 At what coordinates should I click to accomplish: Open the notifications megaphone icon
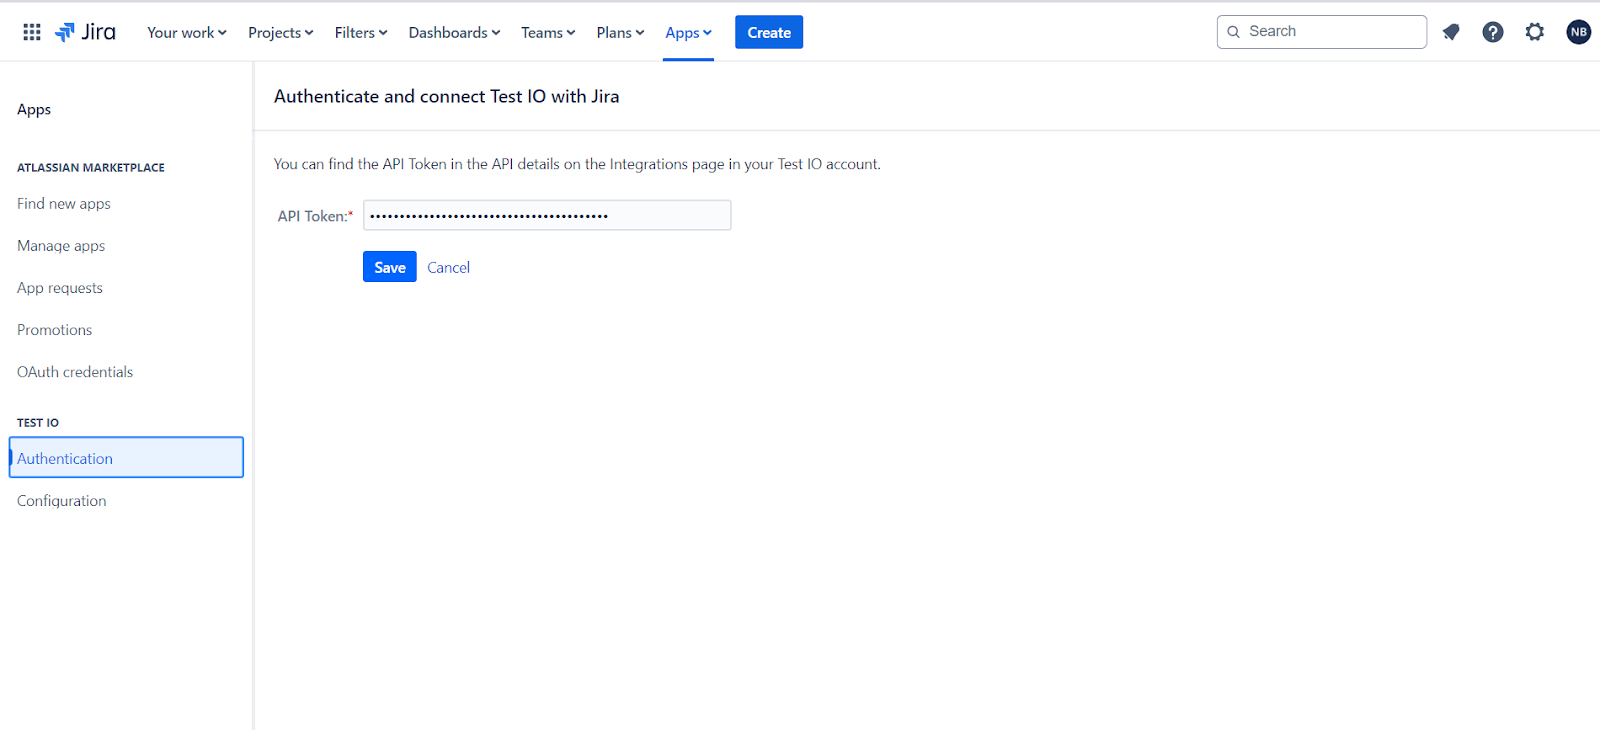click(x=1451, y=32)
